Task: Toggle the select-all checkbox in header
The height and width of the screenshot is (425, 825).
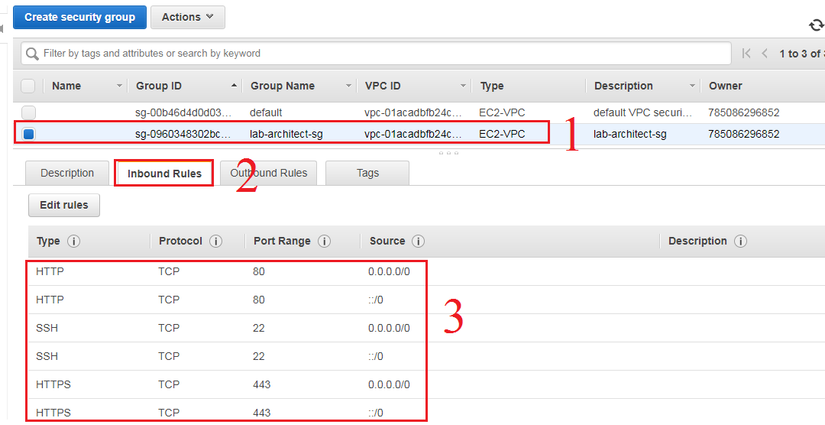Action: pyautogui.click(x=28, y=86)
